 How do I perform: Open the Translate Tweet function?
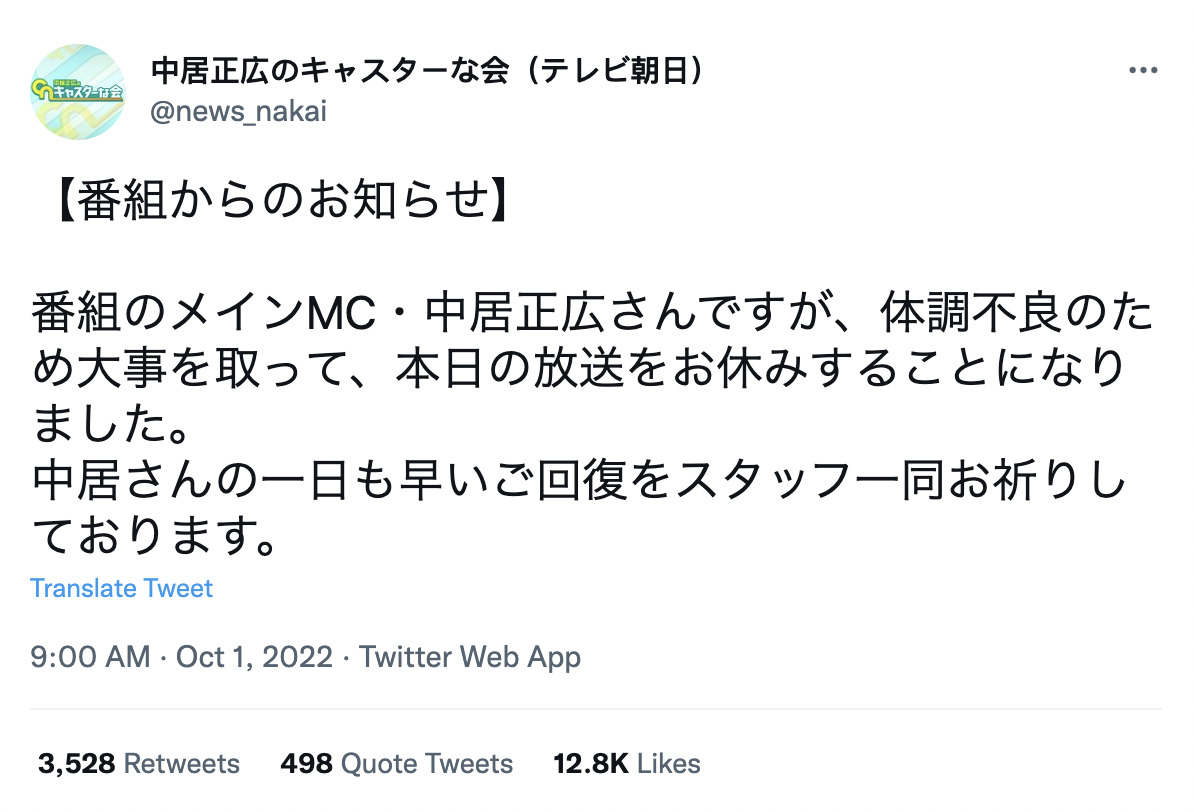(x=122, y=588)
